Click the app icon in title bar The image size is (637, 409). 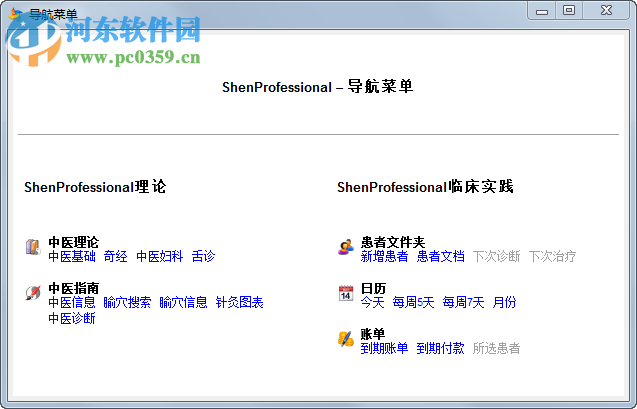(x=15, y=14)
